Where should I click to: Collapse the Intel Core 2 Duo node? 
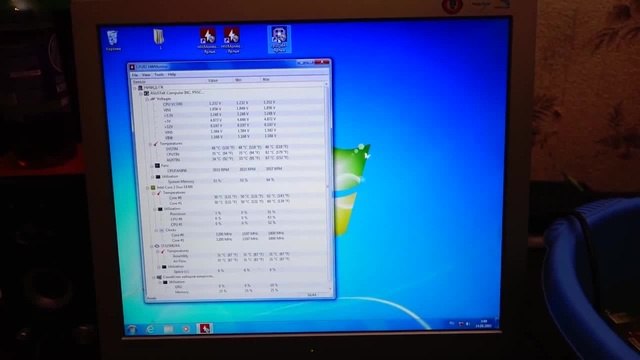pos(148,188)
